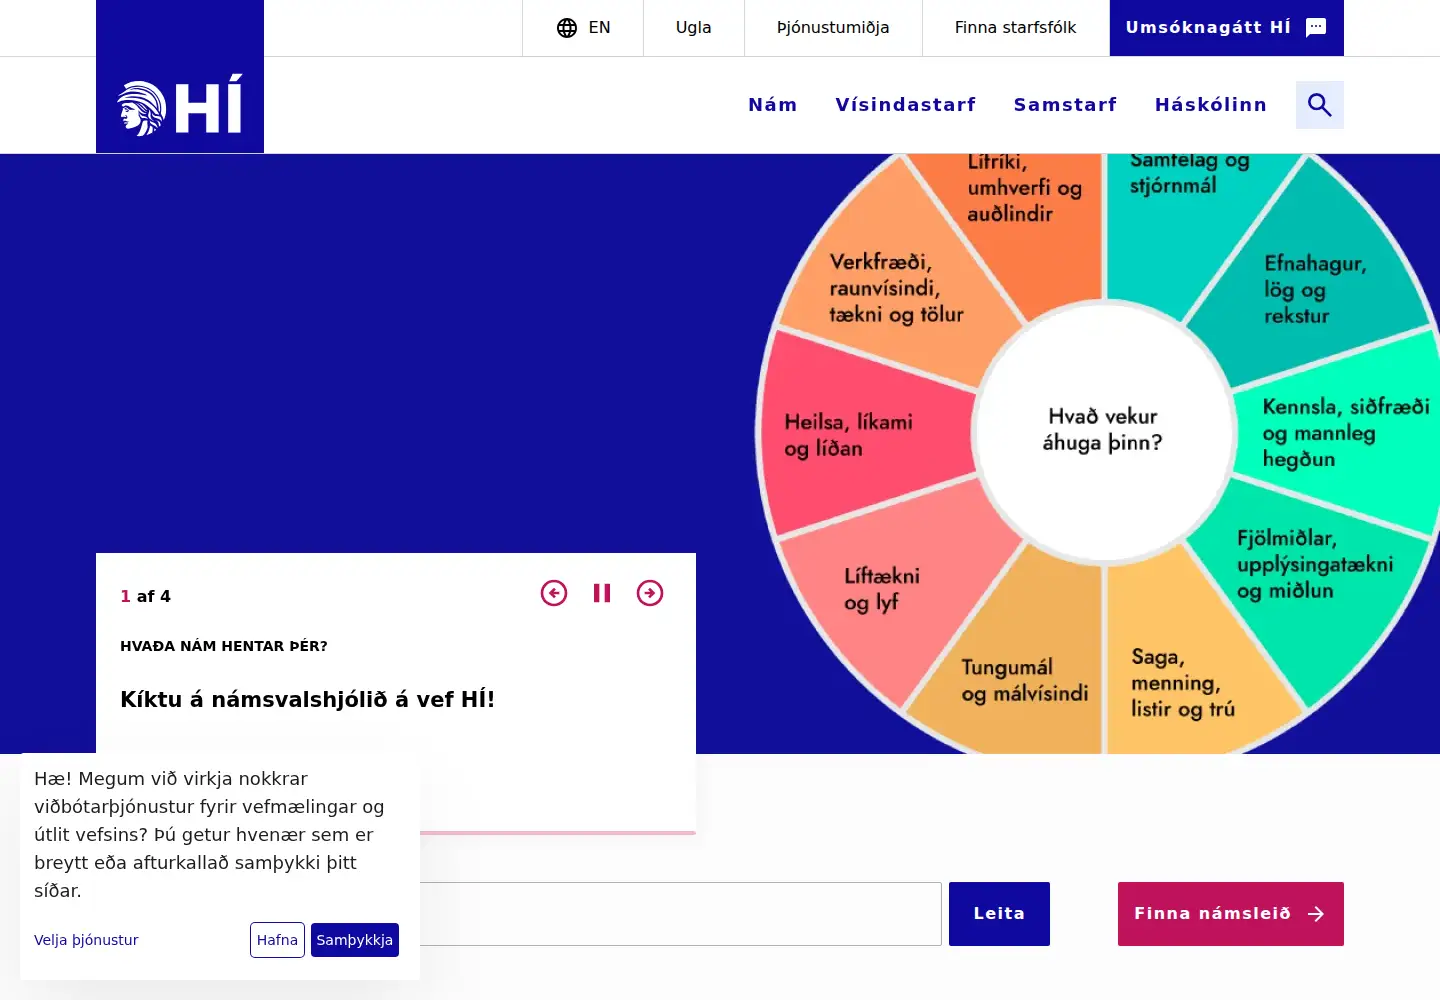Open the Vísindastarf menu
Image resolution: width=1440 pixels, height=1000 pixels.
(906, 105)
